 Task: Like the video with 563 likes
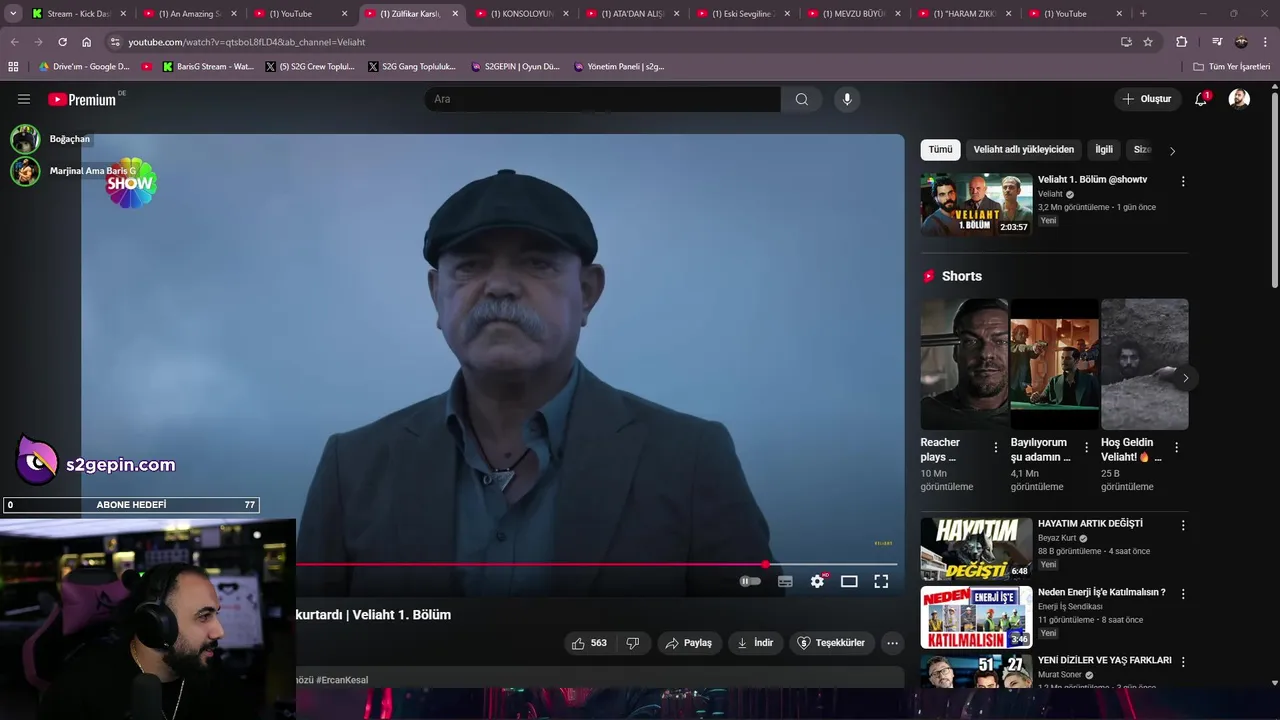(x=589, y=643)
